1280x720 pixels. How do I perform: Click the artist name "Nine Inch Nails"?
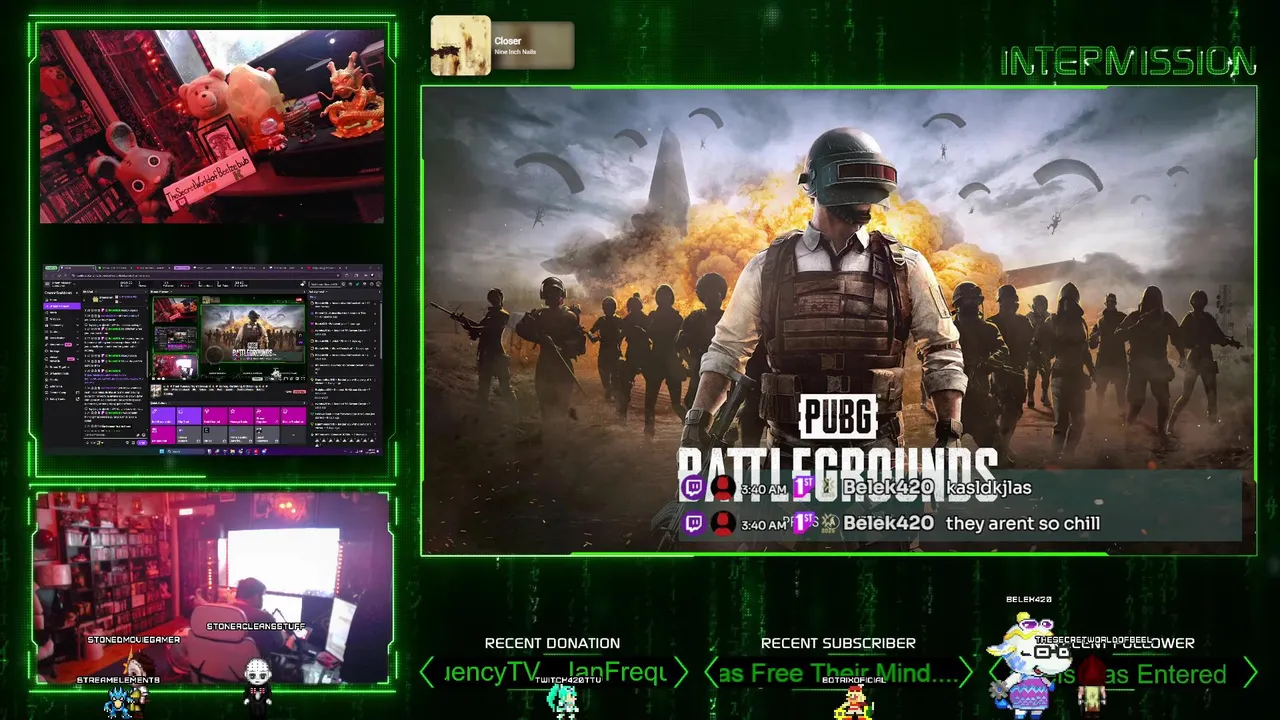(x=515, y=53)
